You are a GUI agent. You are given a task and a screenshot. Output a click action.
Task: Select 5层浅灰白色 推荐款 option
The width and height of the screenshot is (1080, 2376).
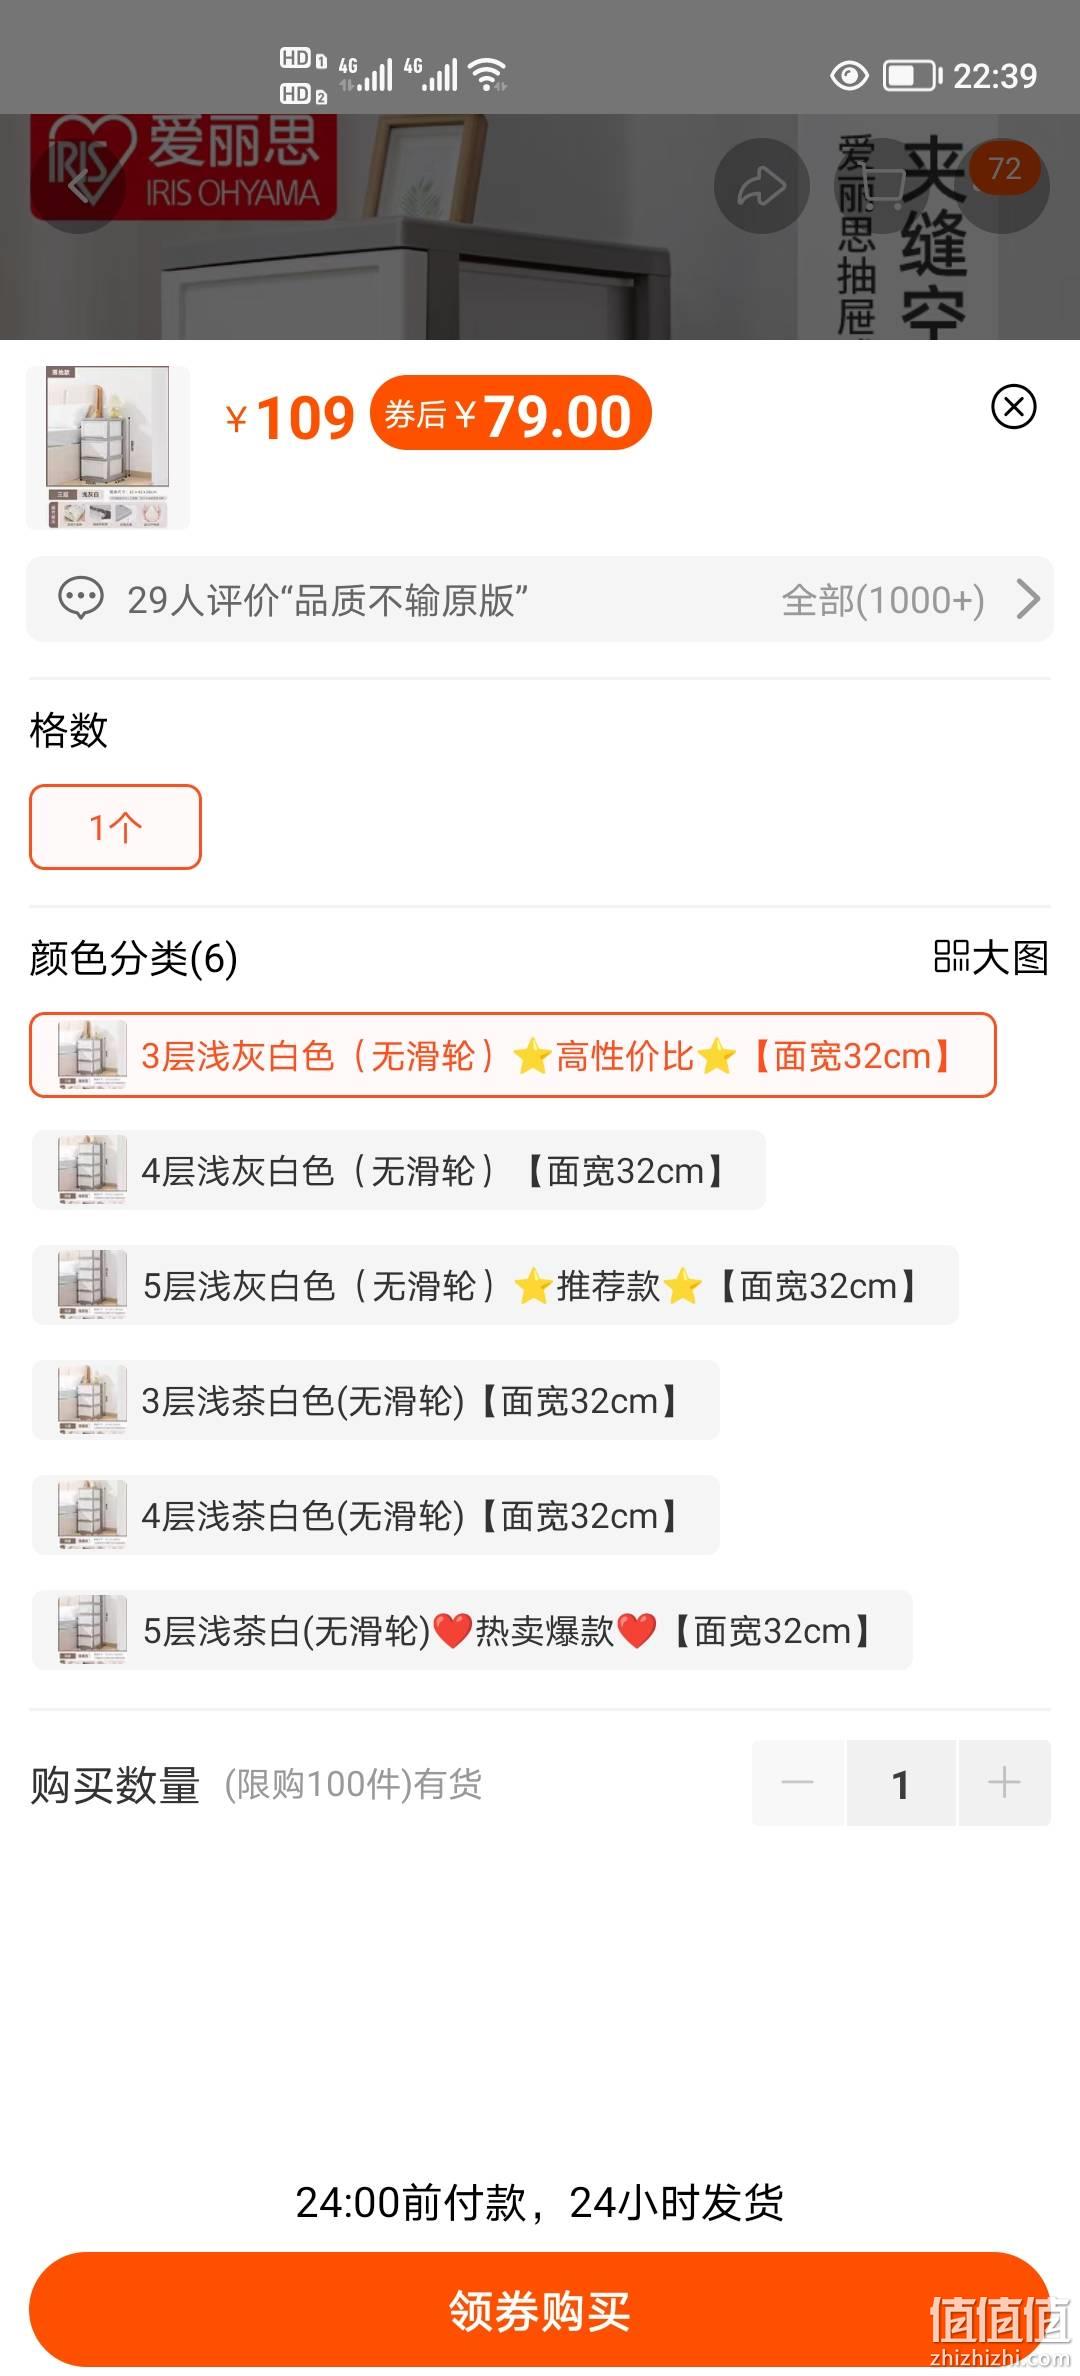[495, 1285]
